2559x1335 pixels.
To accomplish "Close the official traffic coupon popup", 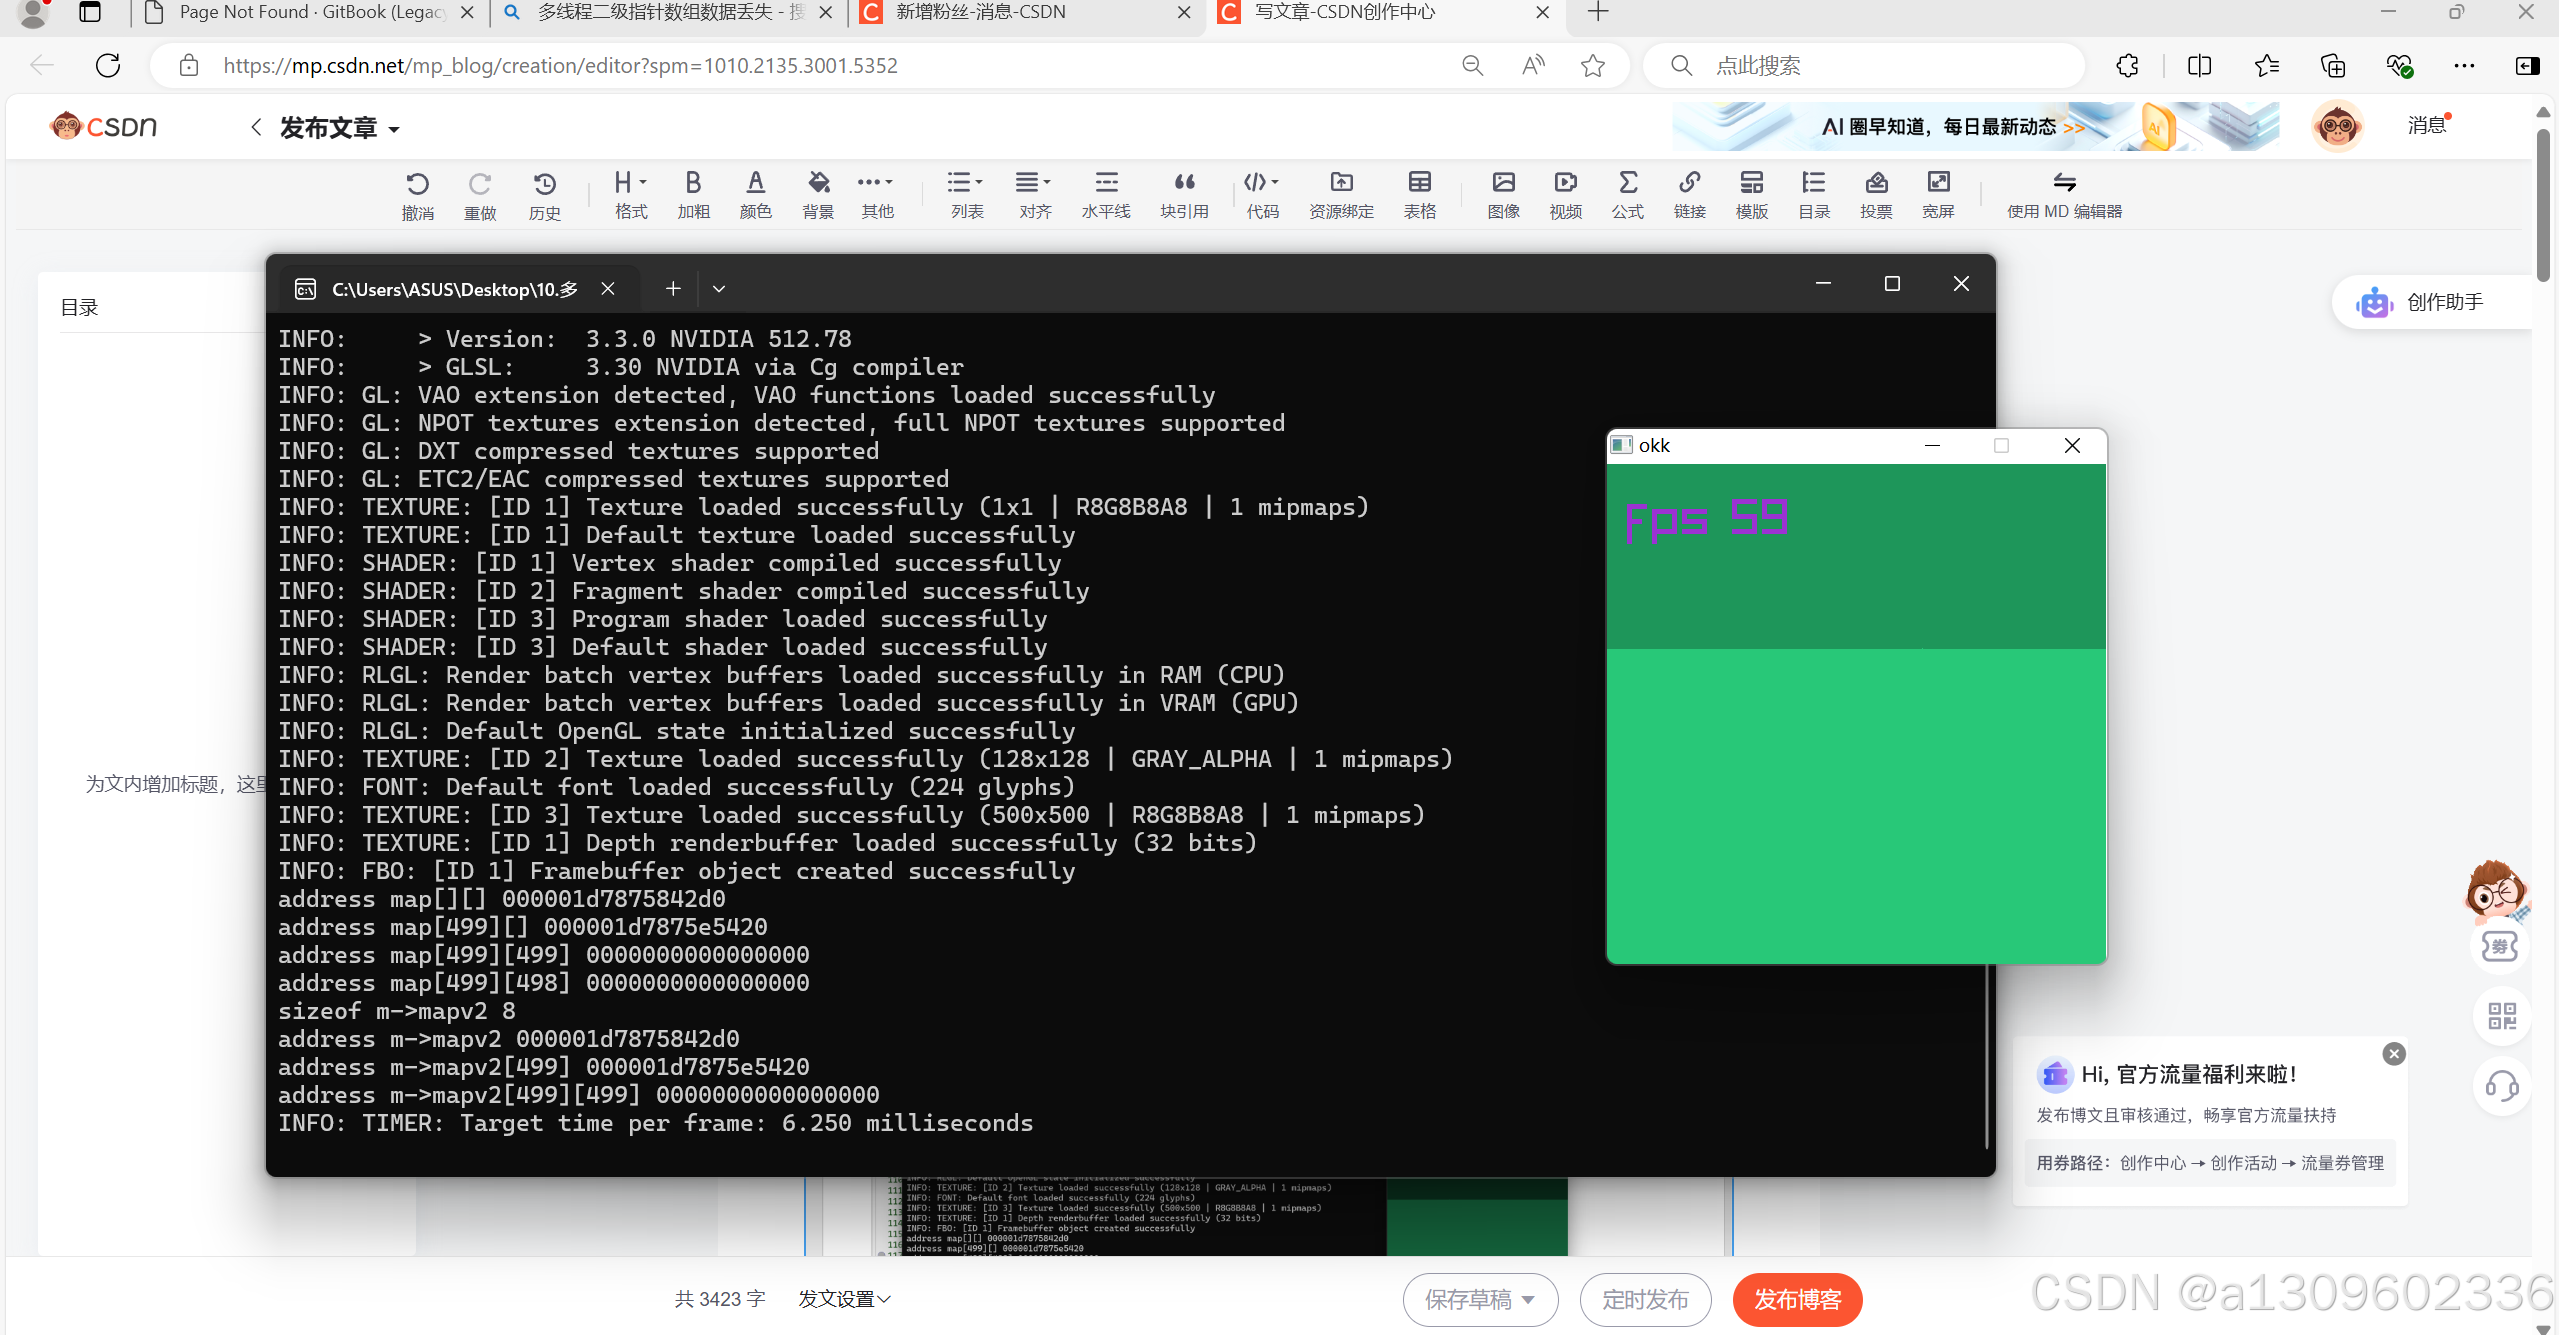I will coord(2393,1053).
